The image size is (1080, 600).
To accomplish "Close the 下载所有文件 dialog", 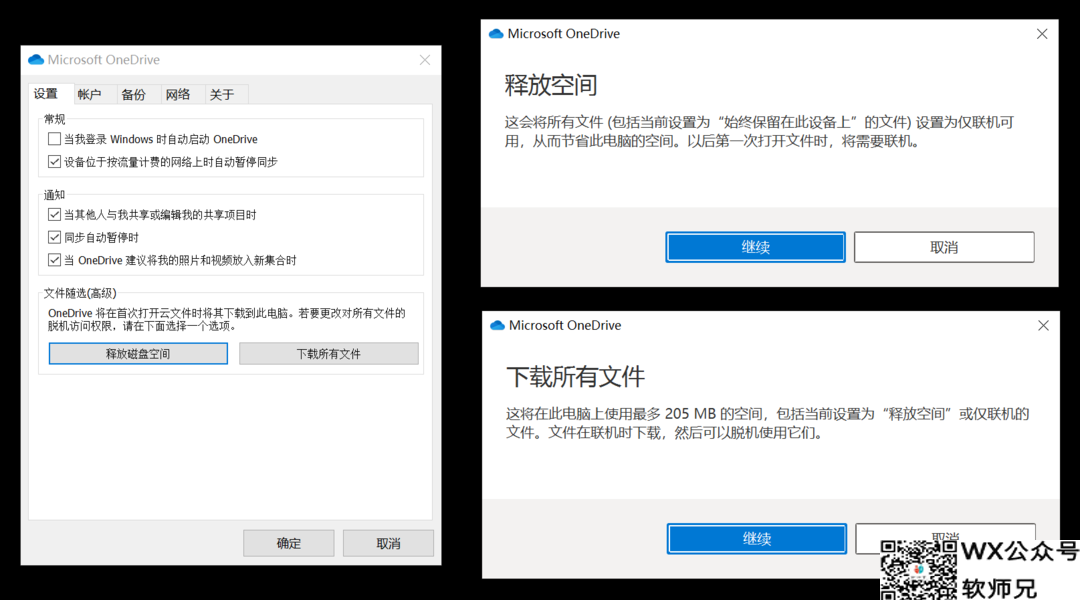I will 1043,326.
